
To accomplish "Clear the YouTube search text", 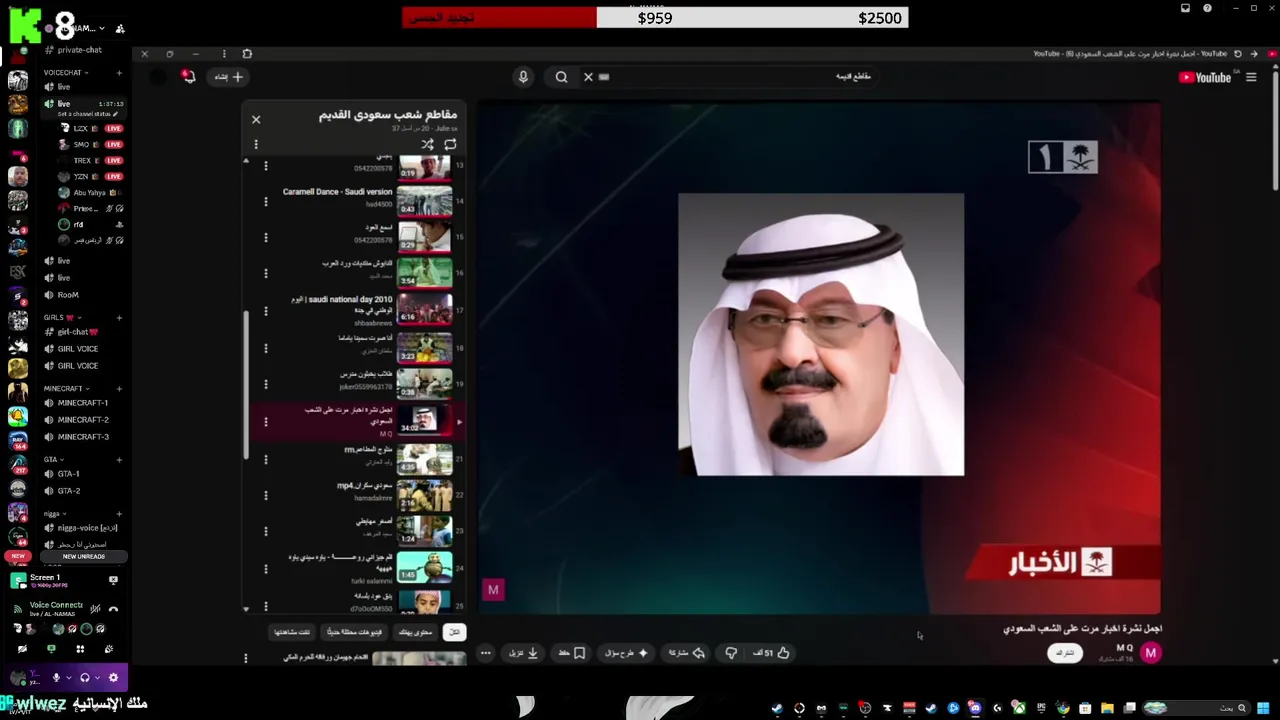I will click(x=588, y=77).
